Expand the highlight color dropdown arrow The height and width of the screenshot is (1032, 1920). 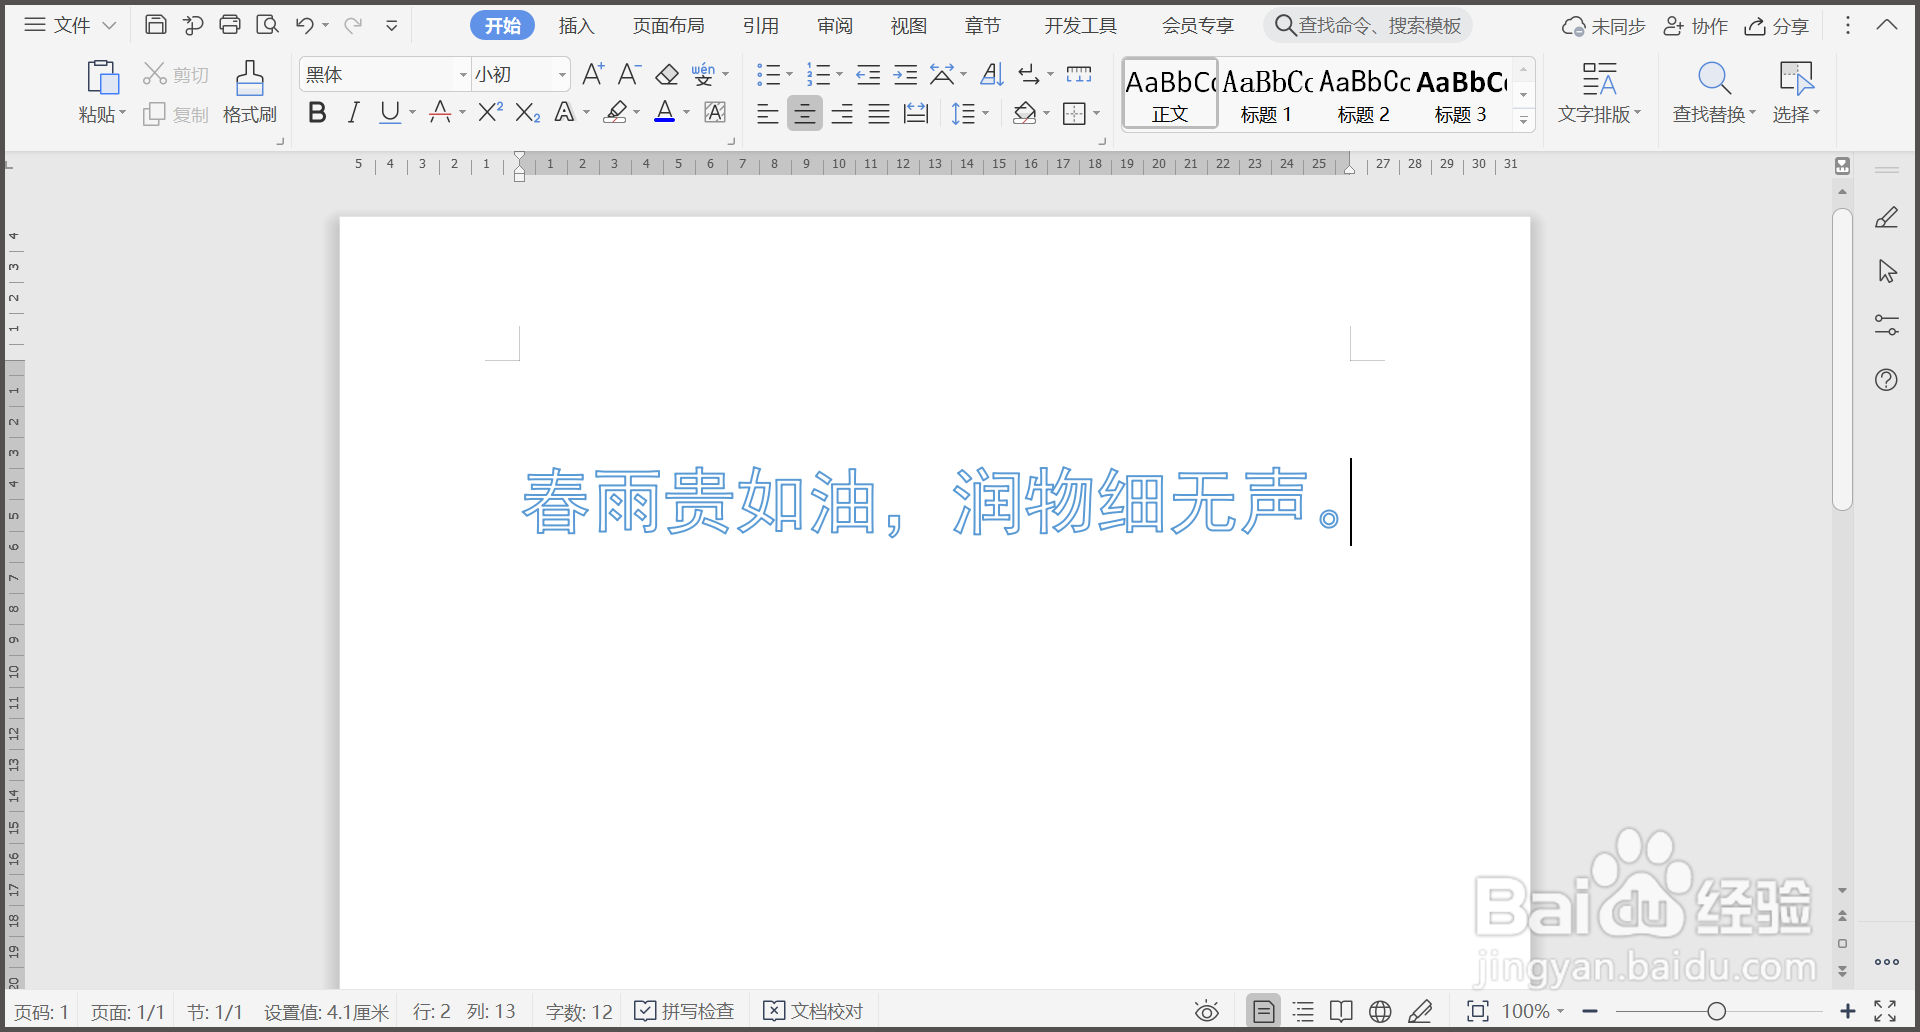637,113
